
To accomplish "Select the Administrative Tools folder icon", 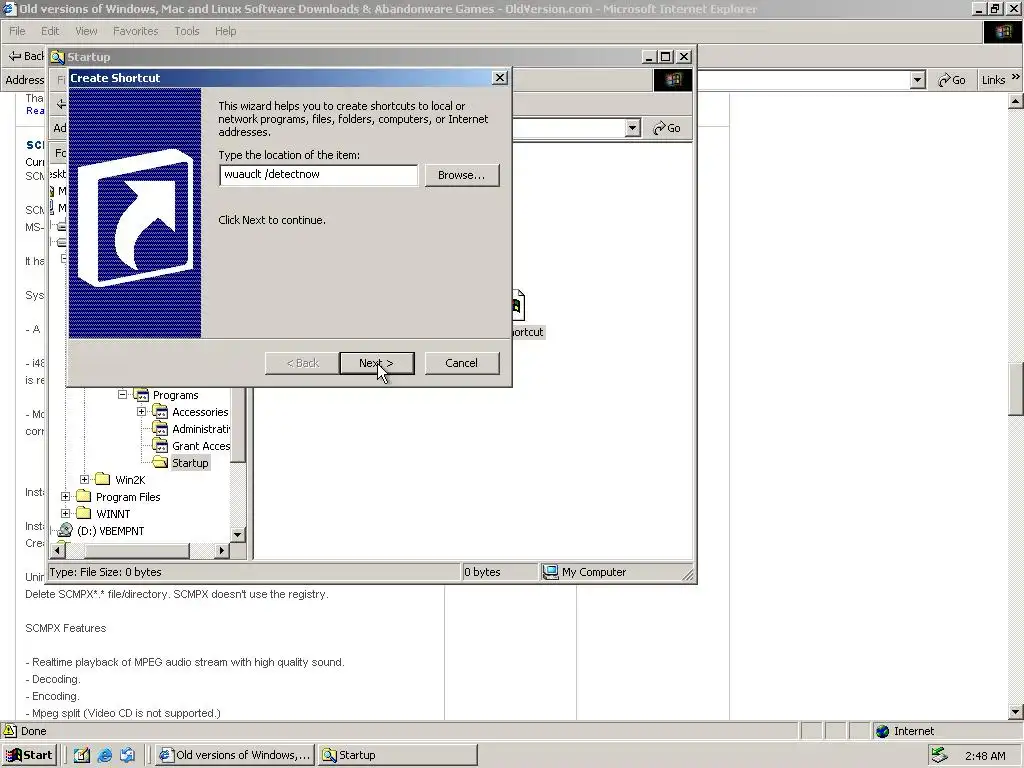I will click(x=160, y=428).
